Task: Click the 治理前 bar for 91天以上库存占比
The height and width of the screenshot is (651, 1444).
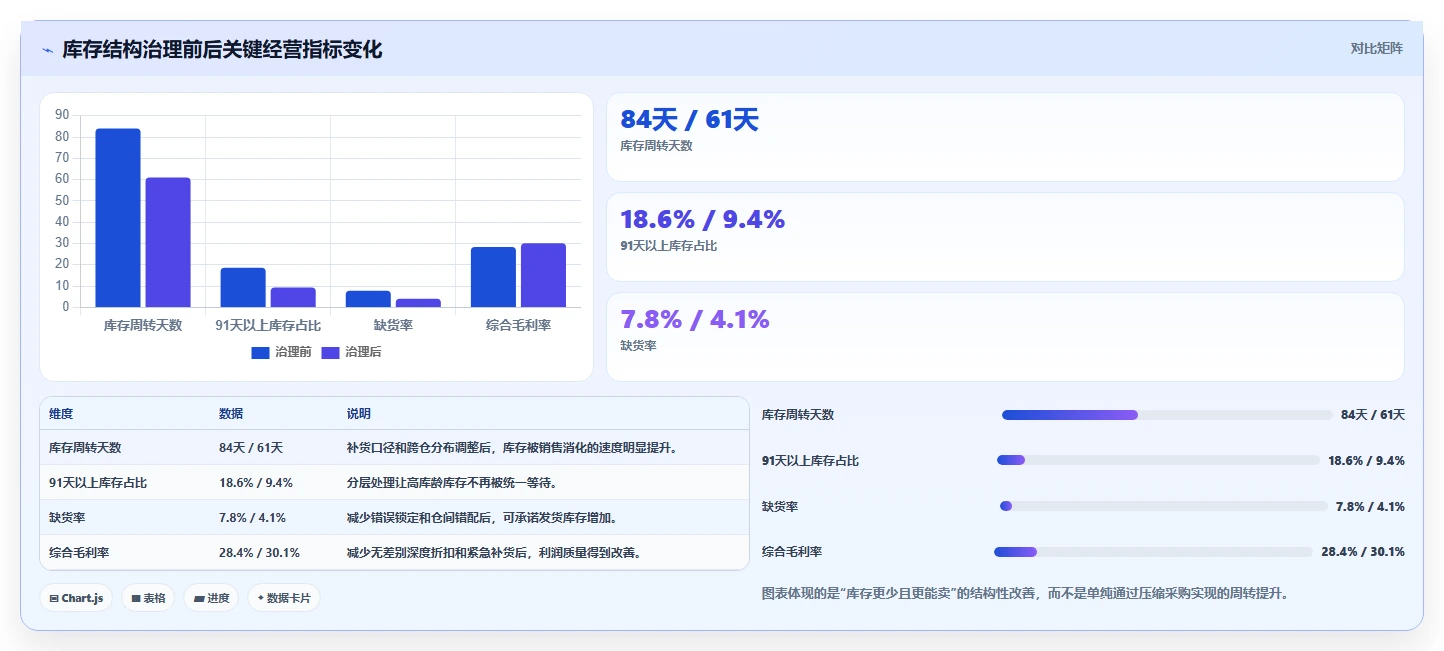Action: 243,287
